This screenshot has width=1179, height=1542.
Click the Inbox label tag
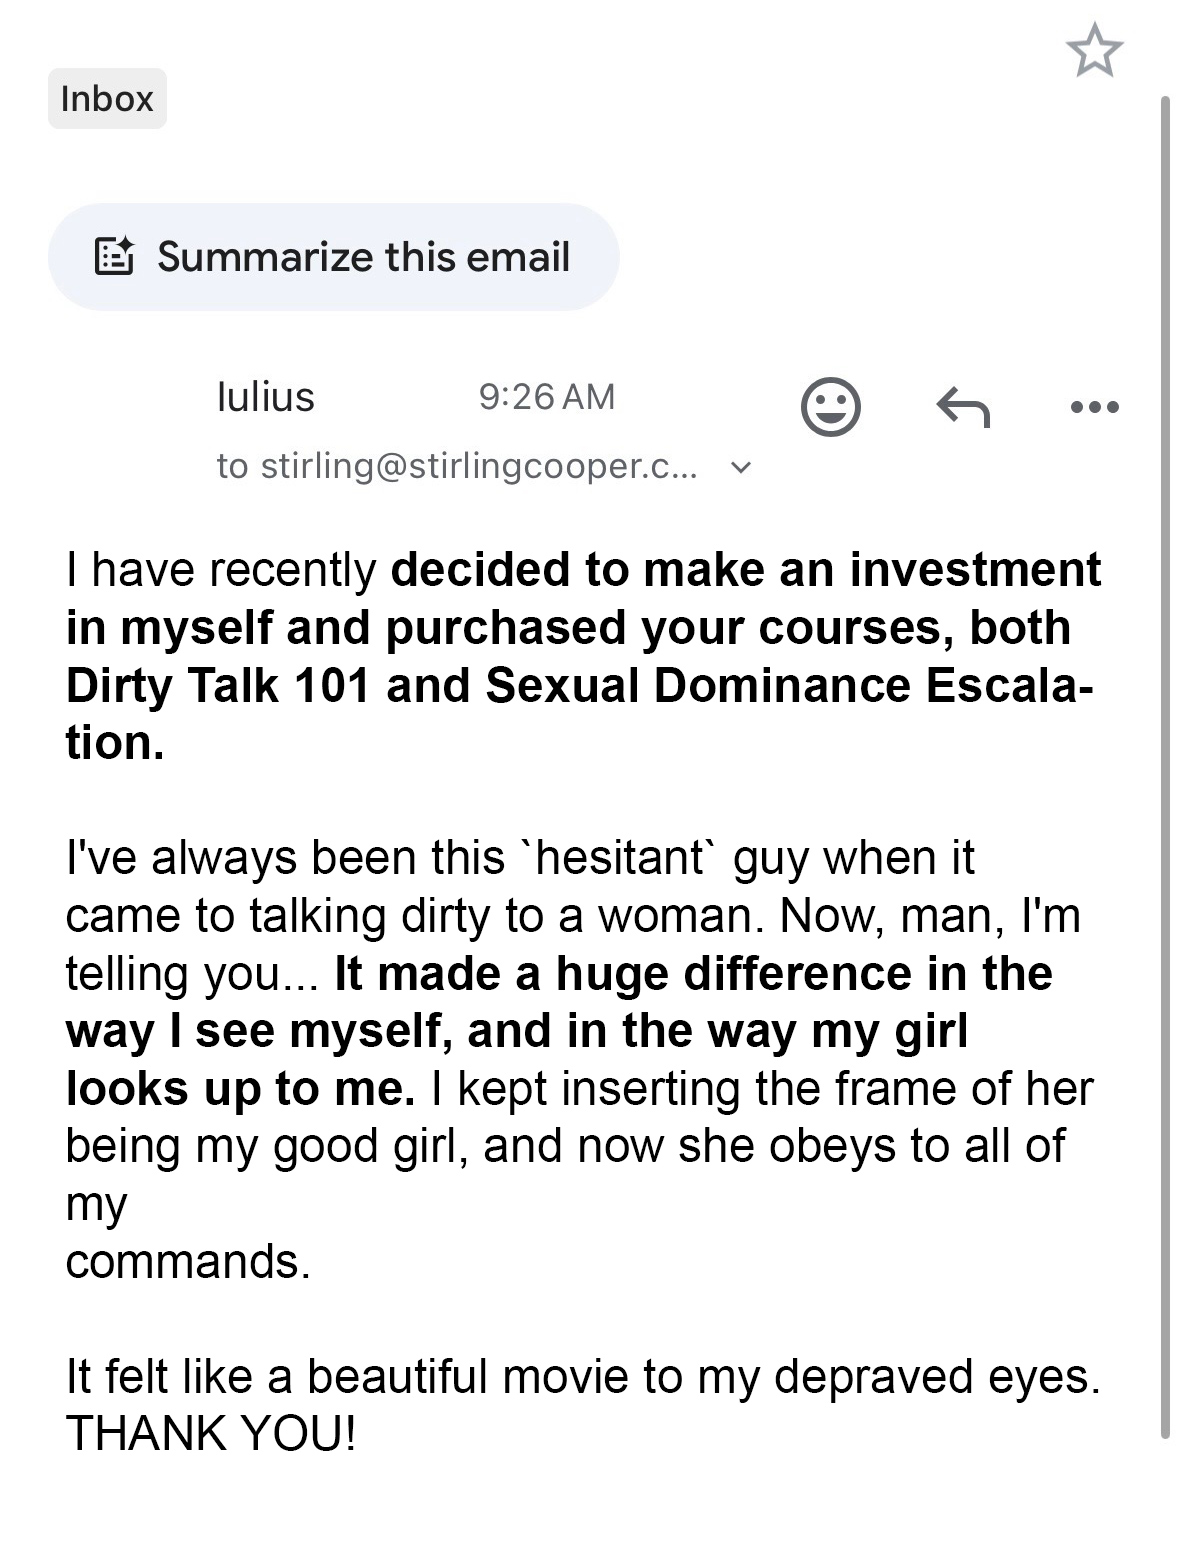[x=107, y=99]
